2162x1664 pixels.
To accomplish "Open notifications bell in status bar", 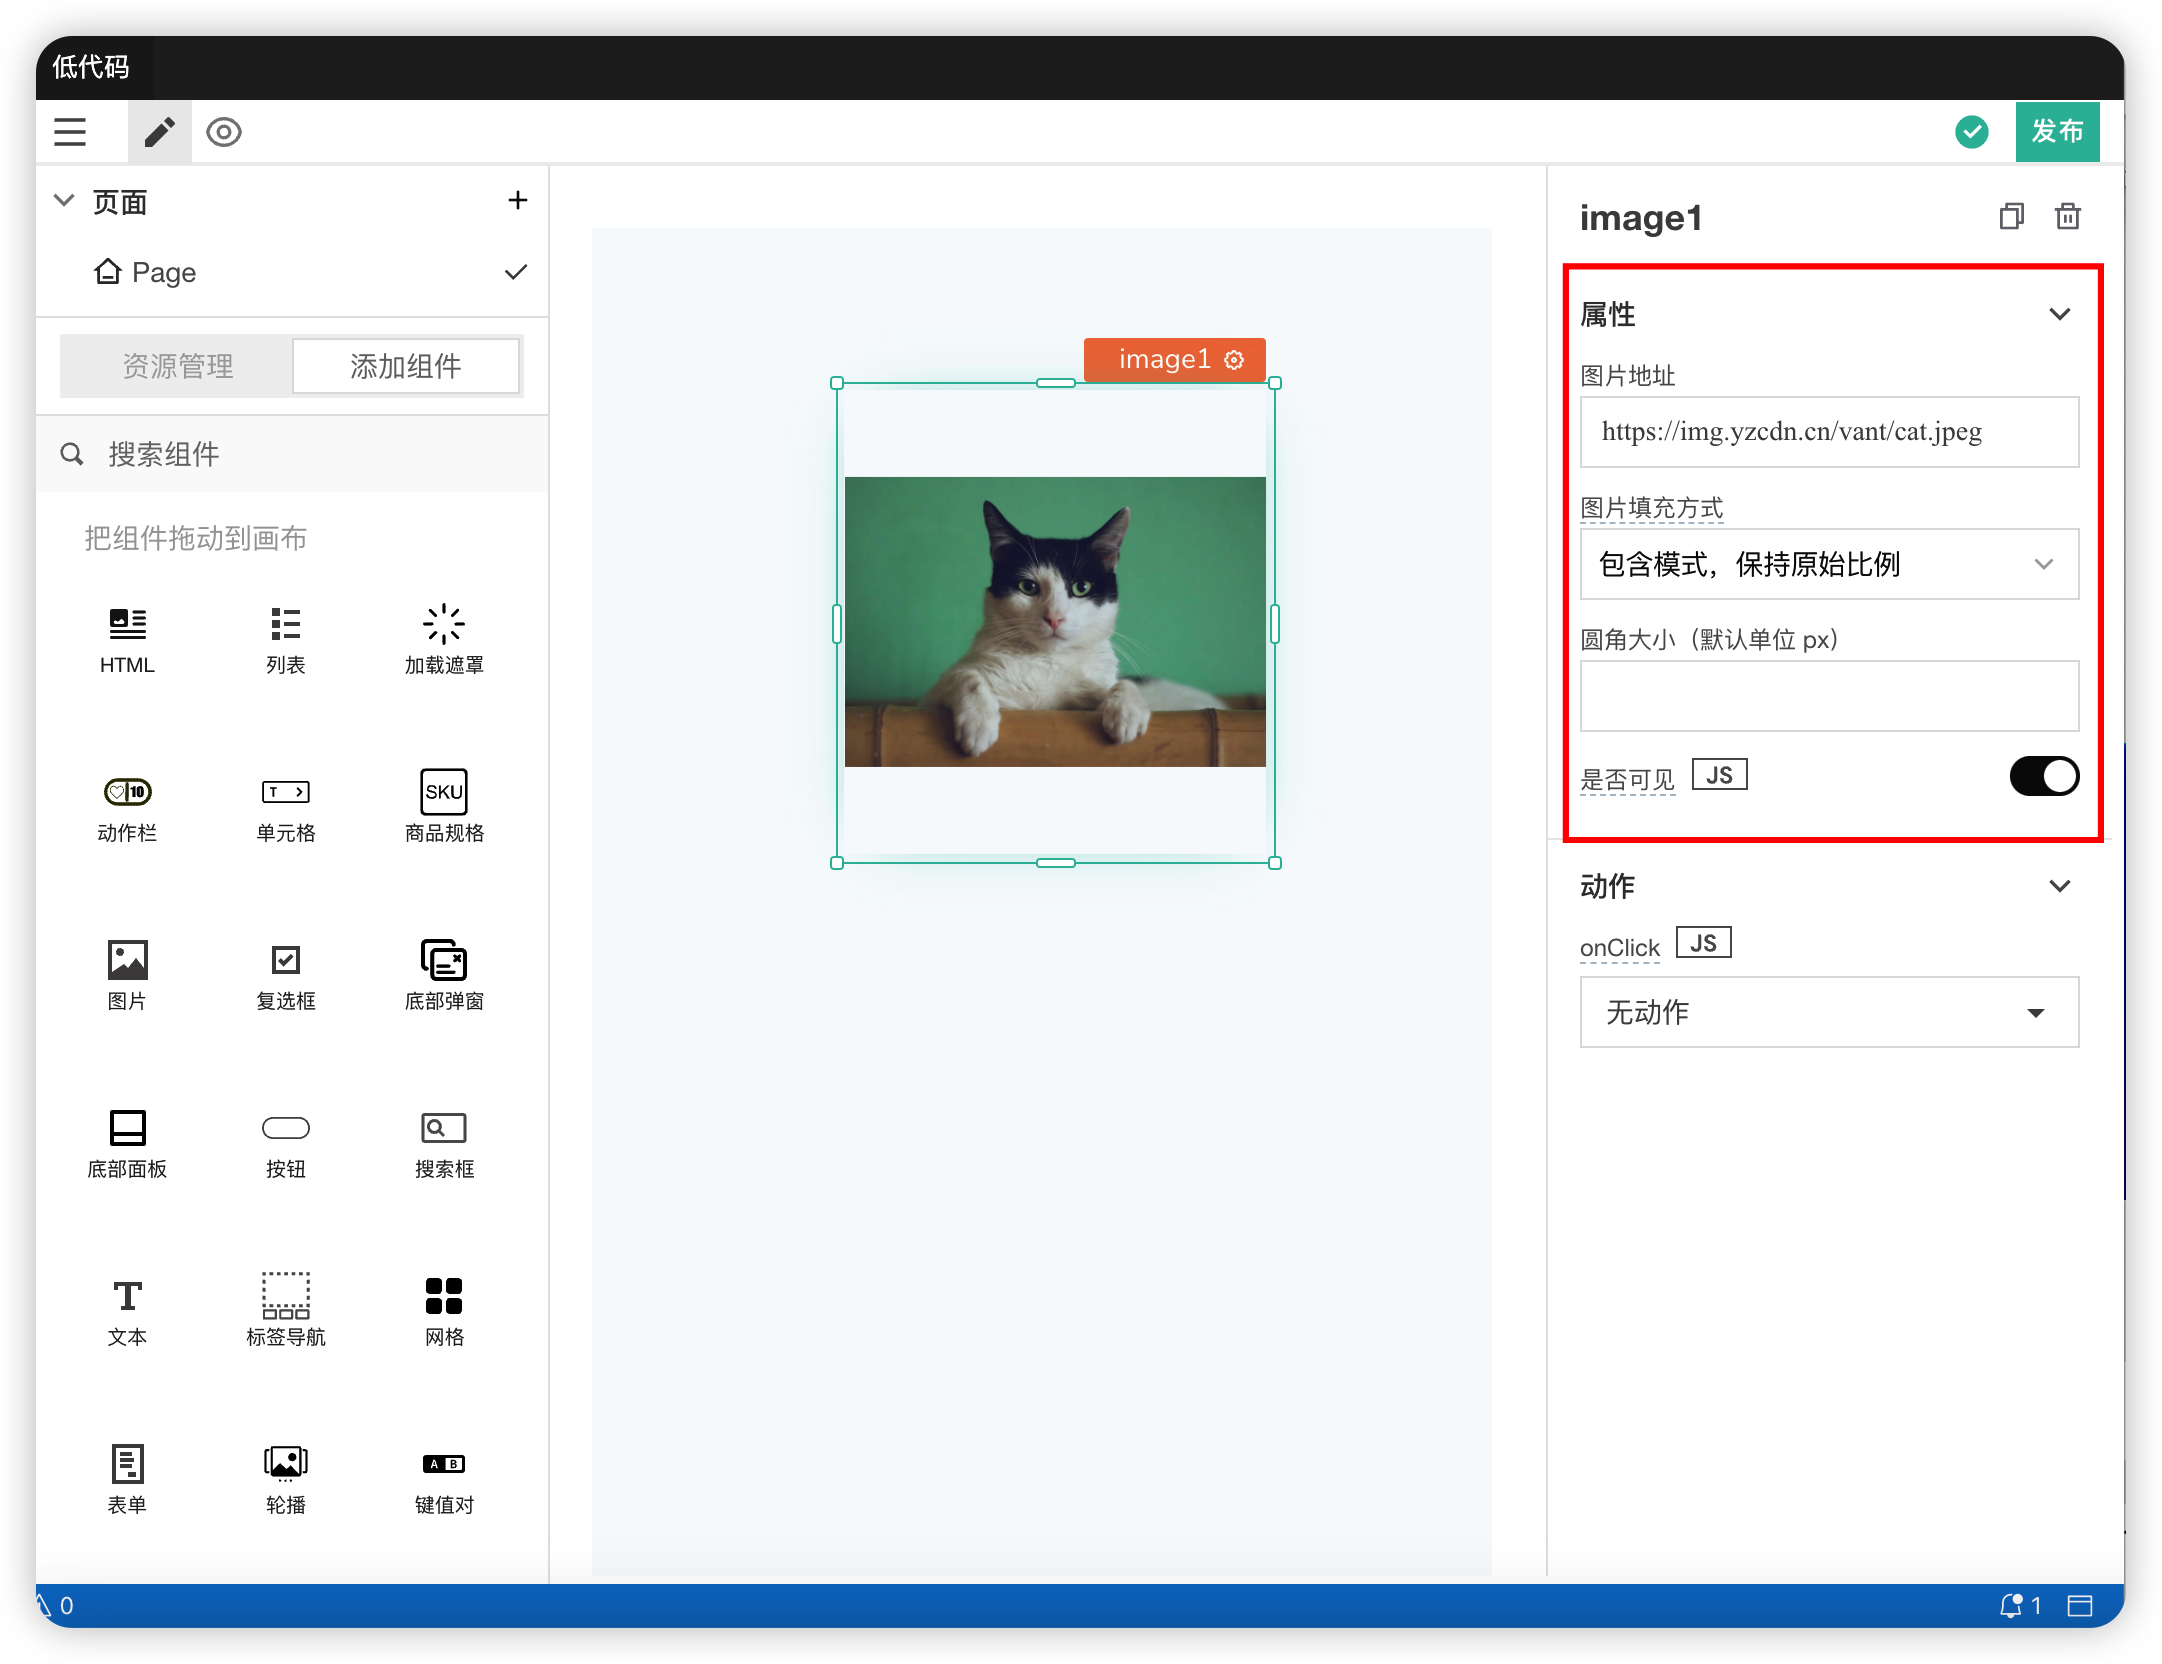I will (2011, 1606).
